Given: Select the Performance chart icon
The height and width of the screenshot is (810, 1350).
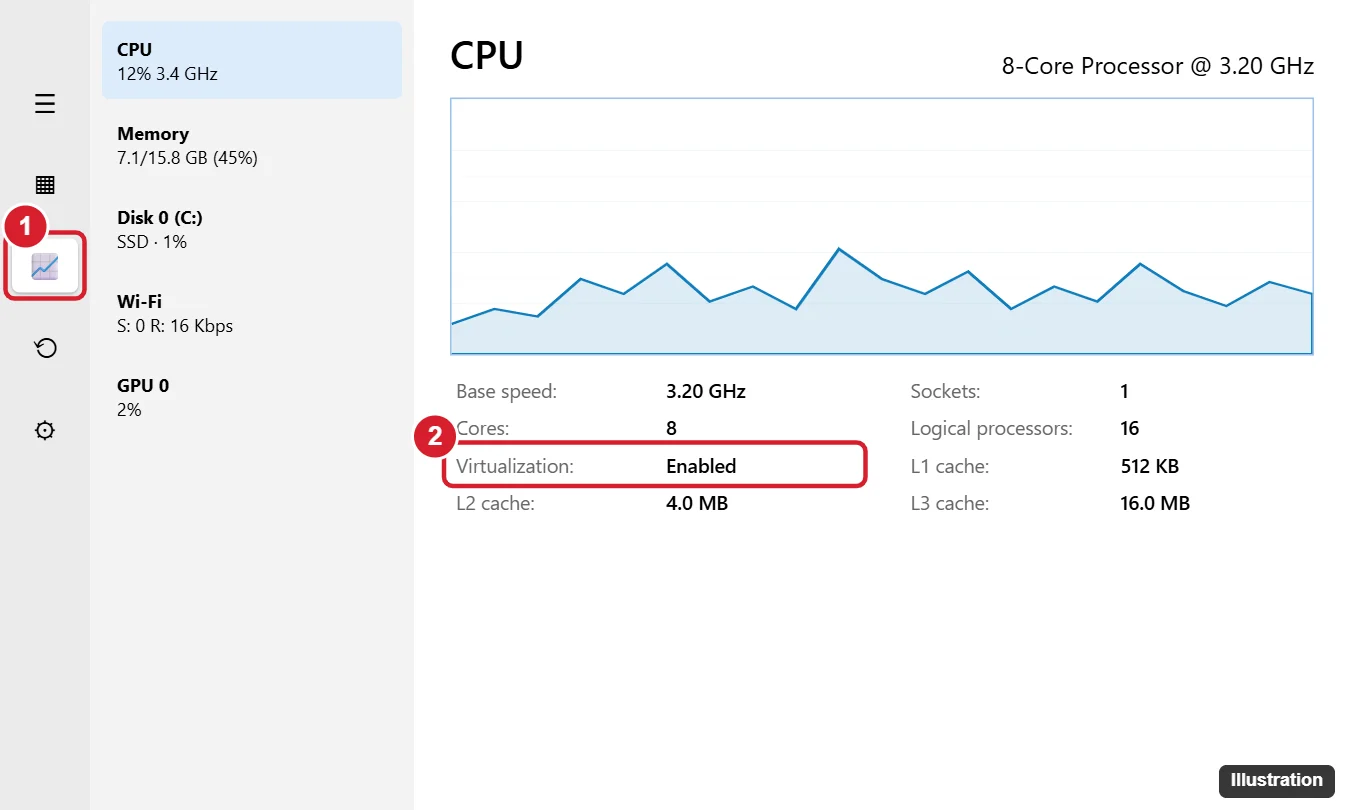Looking at the screenshot, I should click(45, 266).
